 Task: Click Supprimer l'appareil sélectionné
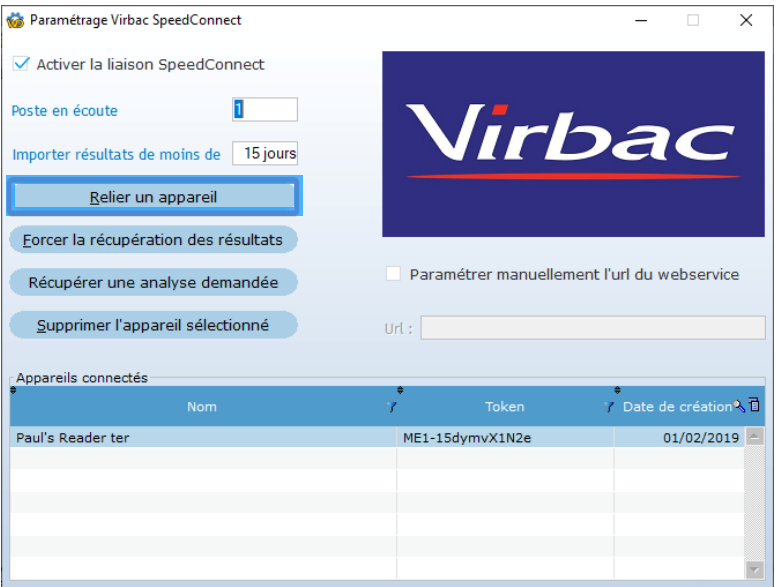pos(153,325)
